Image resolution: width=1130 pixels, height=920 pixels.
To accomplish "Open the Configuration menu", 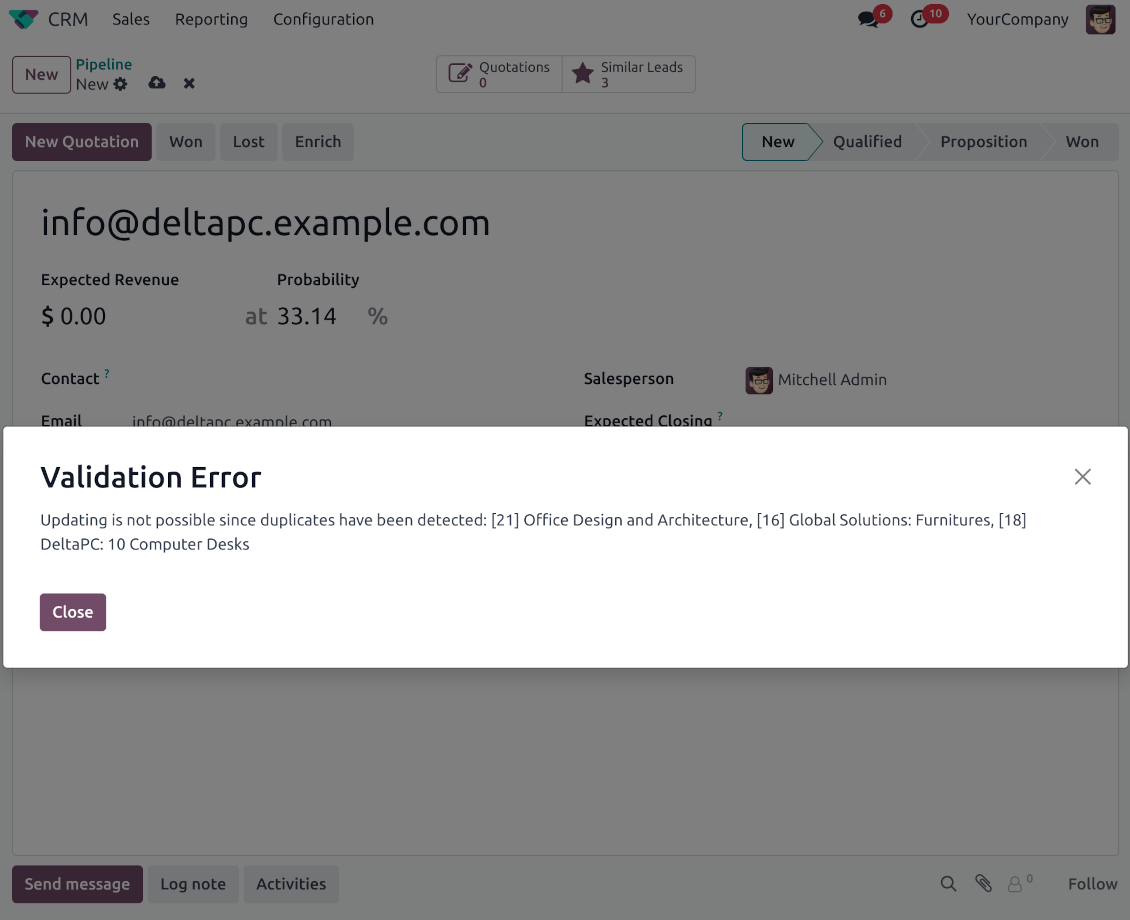I will (323, 19).
